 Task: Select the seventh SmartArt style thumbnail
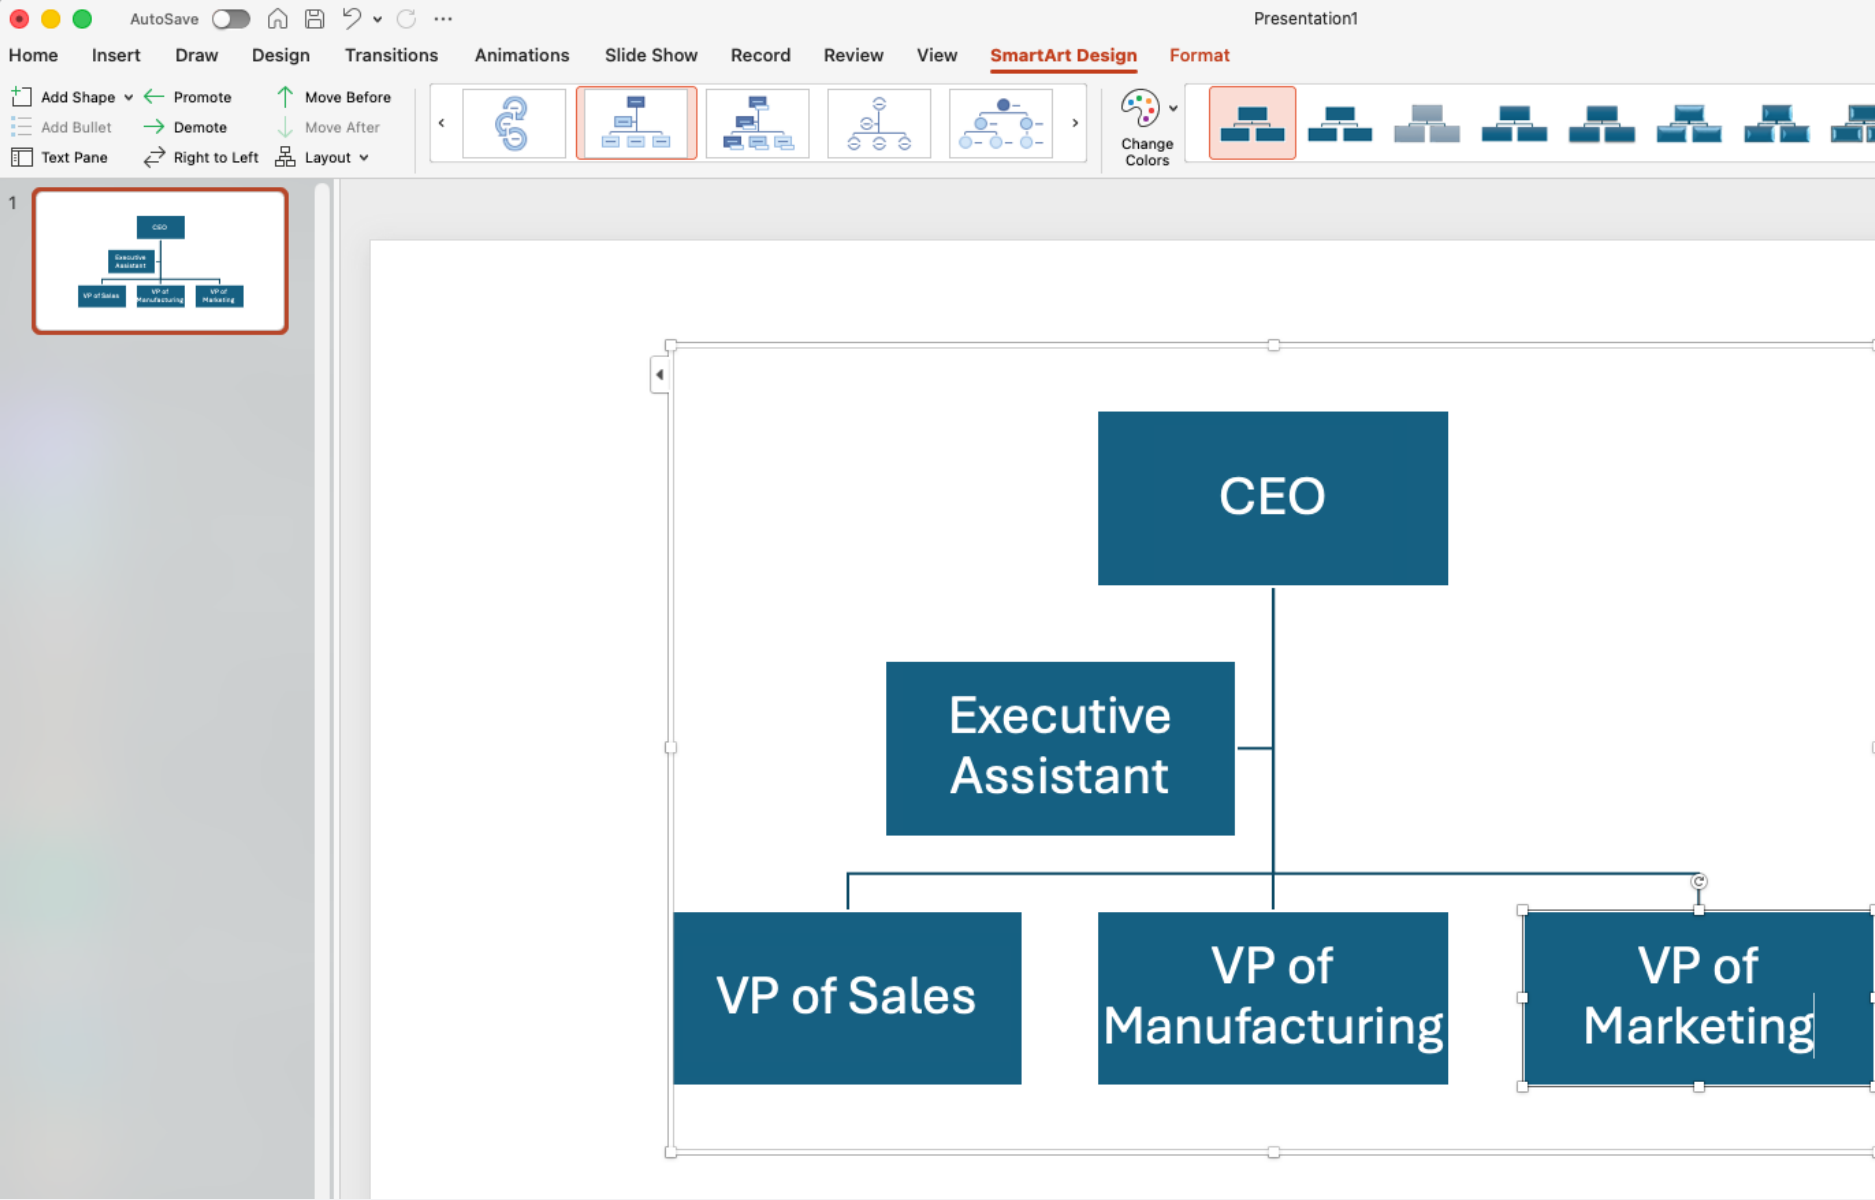1776,123
